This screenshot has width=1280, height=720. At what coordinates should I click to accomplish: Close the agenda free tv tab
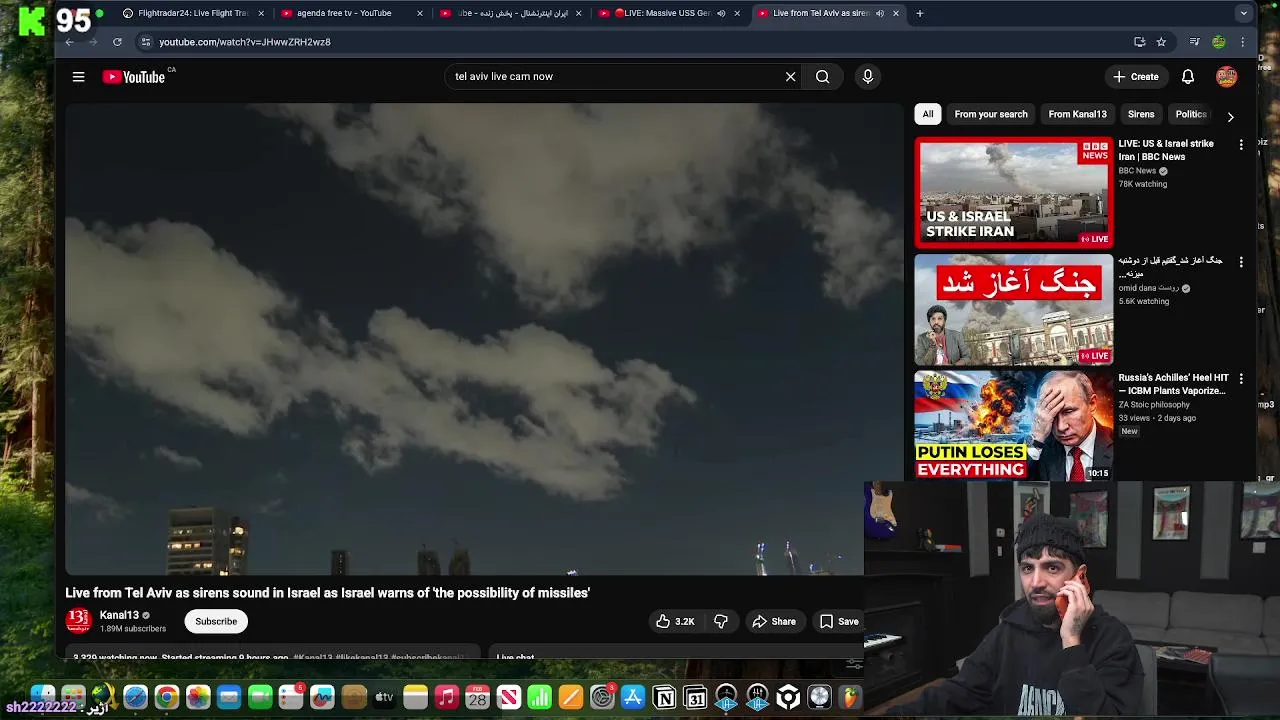point(420,13)
